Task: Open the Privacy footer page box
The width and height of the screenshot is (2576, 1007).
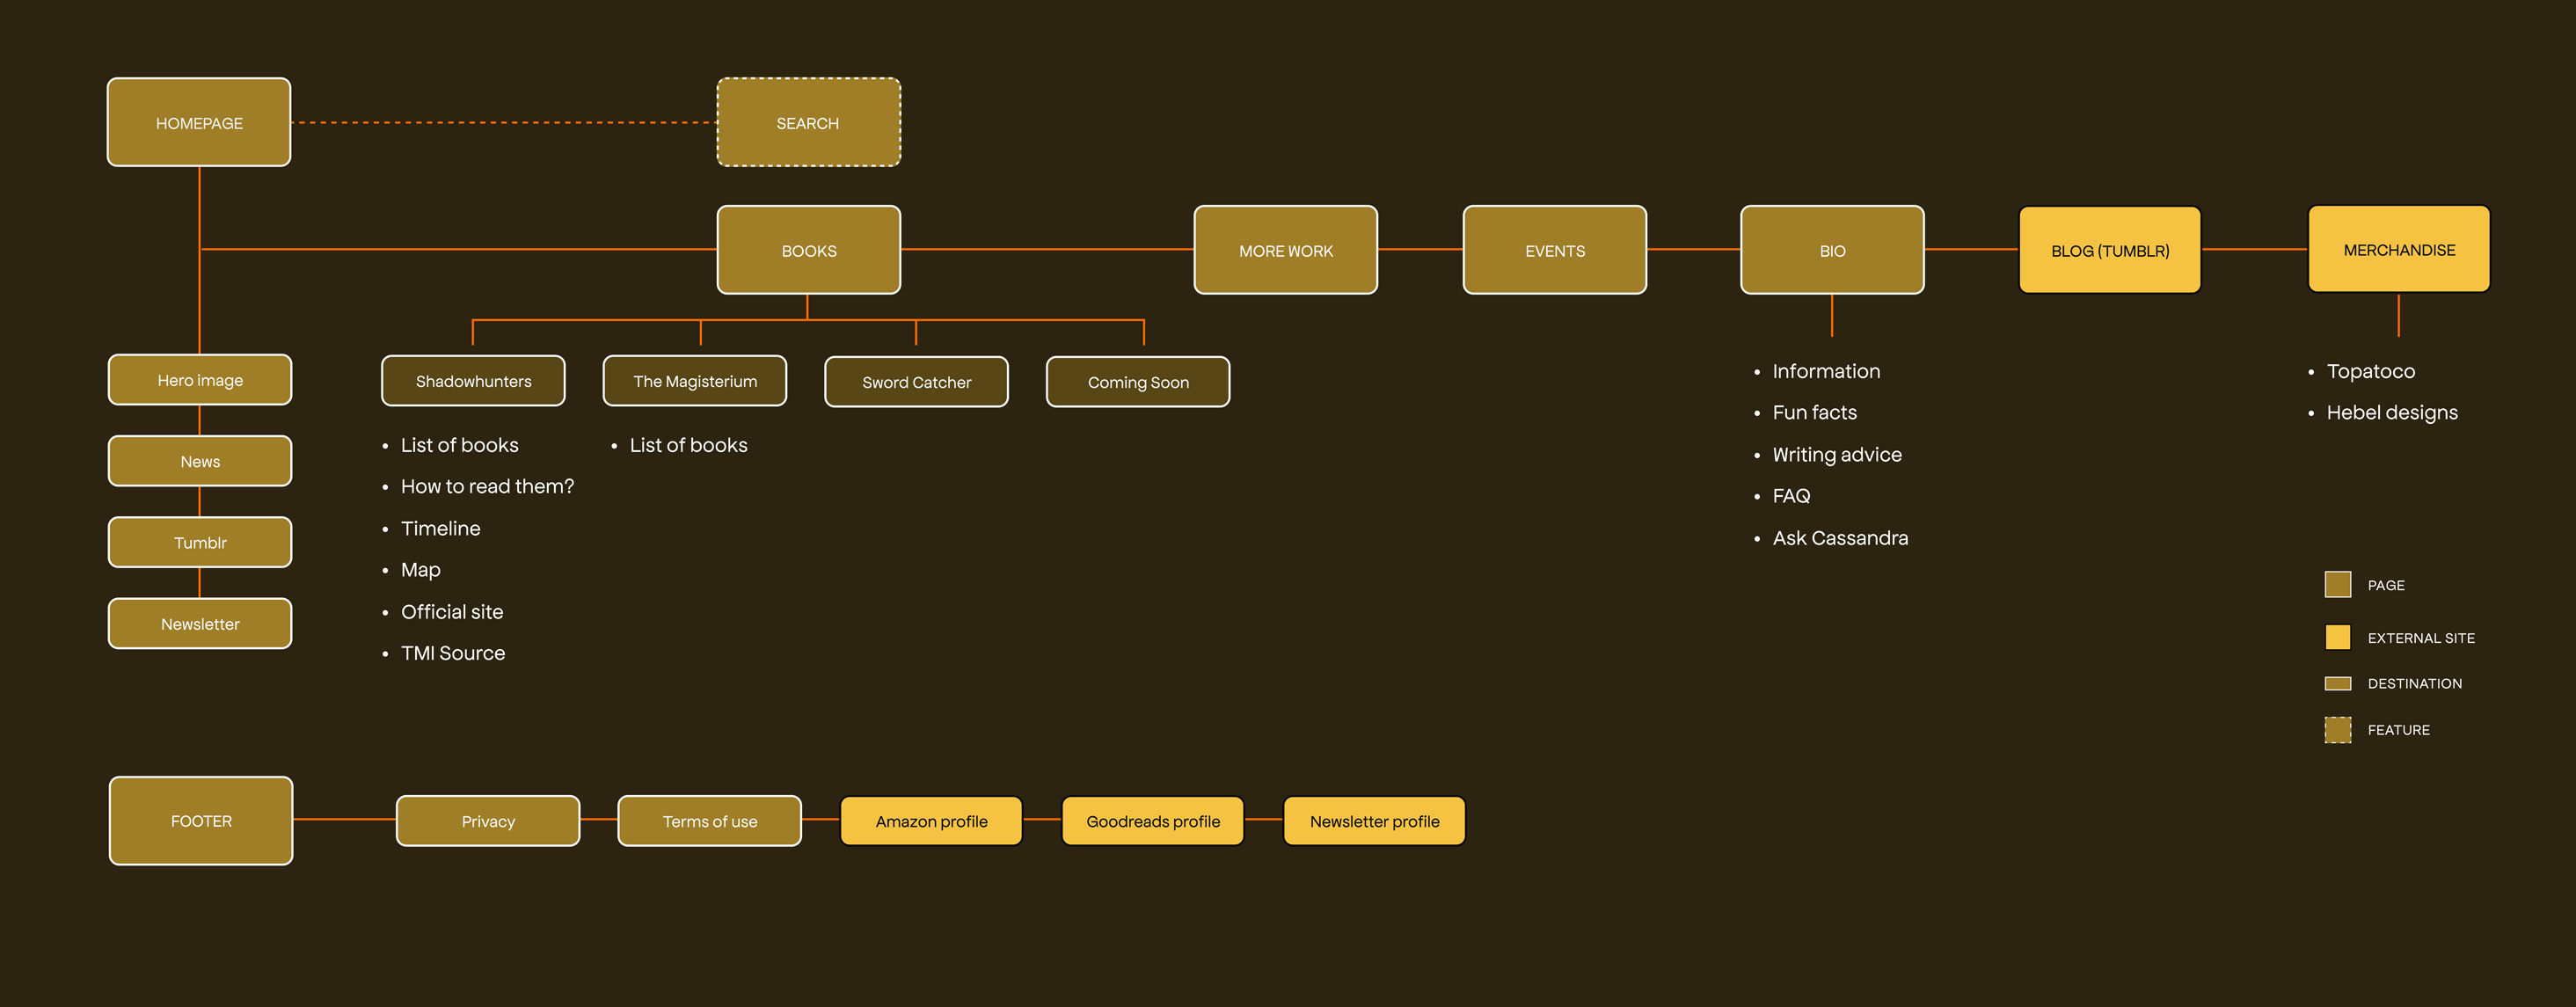Action: (488, 821)
